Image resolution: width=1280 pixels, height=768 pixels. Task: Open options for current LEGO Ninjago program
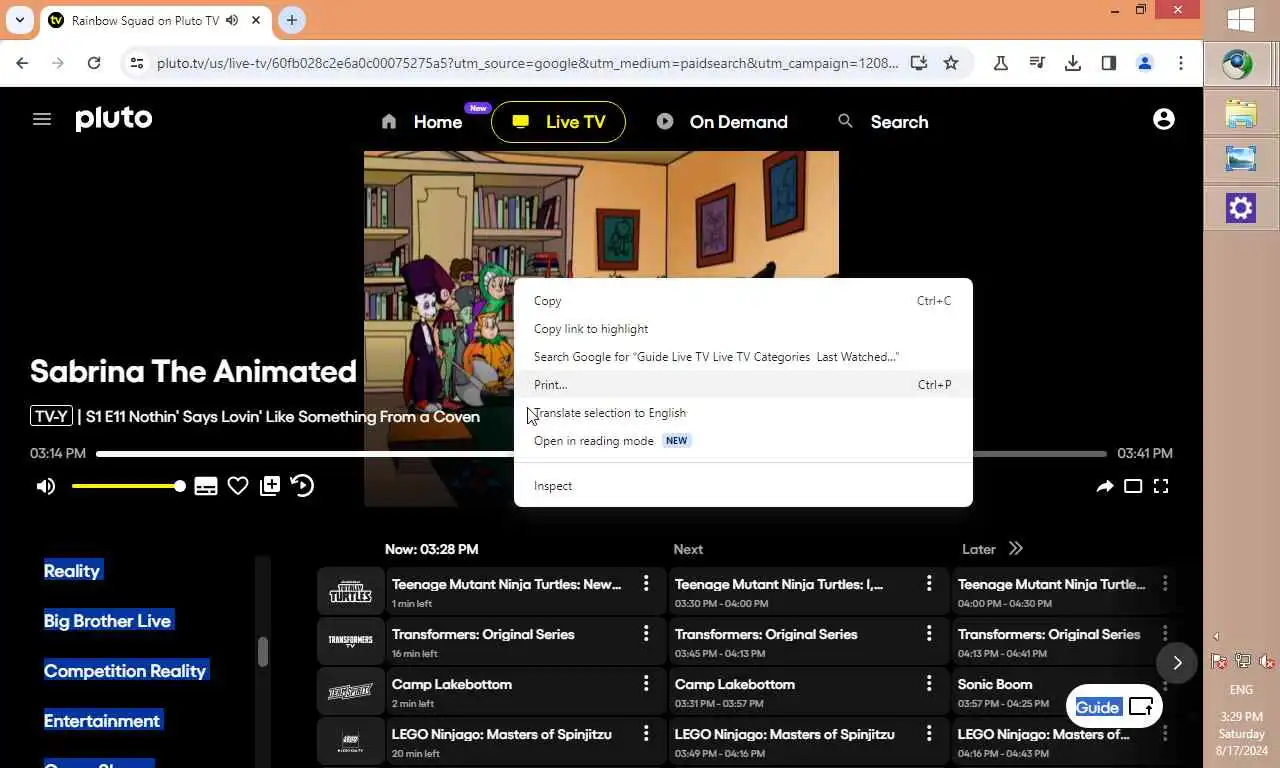(x=646, y=733)
